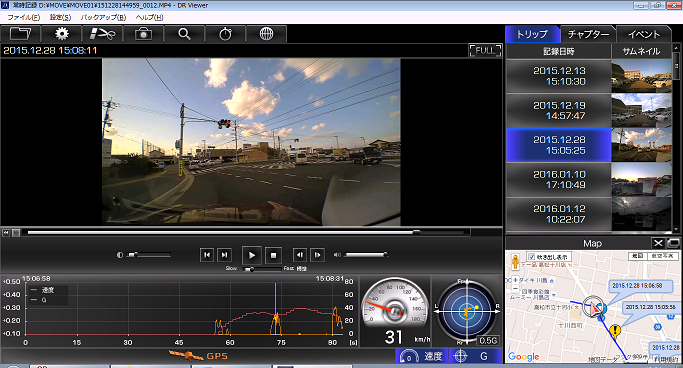Click the speaker volume icon
The height and width of the screenshot is (368, 683).
coord(337,255)
